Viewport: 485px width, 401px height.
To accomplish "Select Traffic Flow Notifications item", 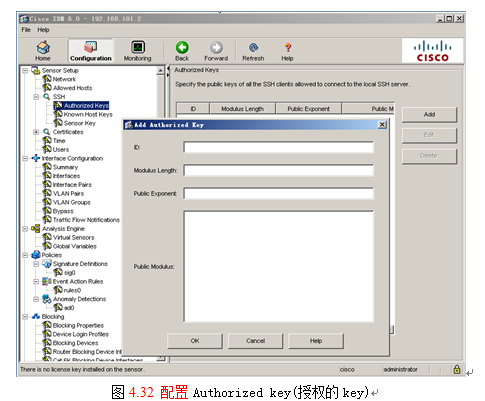I will click(86, 220).
